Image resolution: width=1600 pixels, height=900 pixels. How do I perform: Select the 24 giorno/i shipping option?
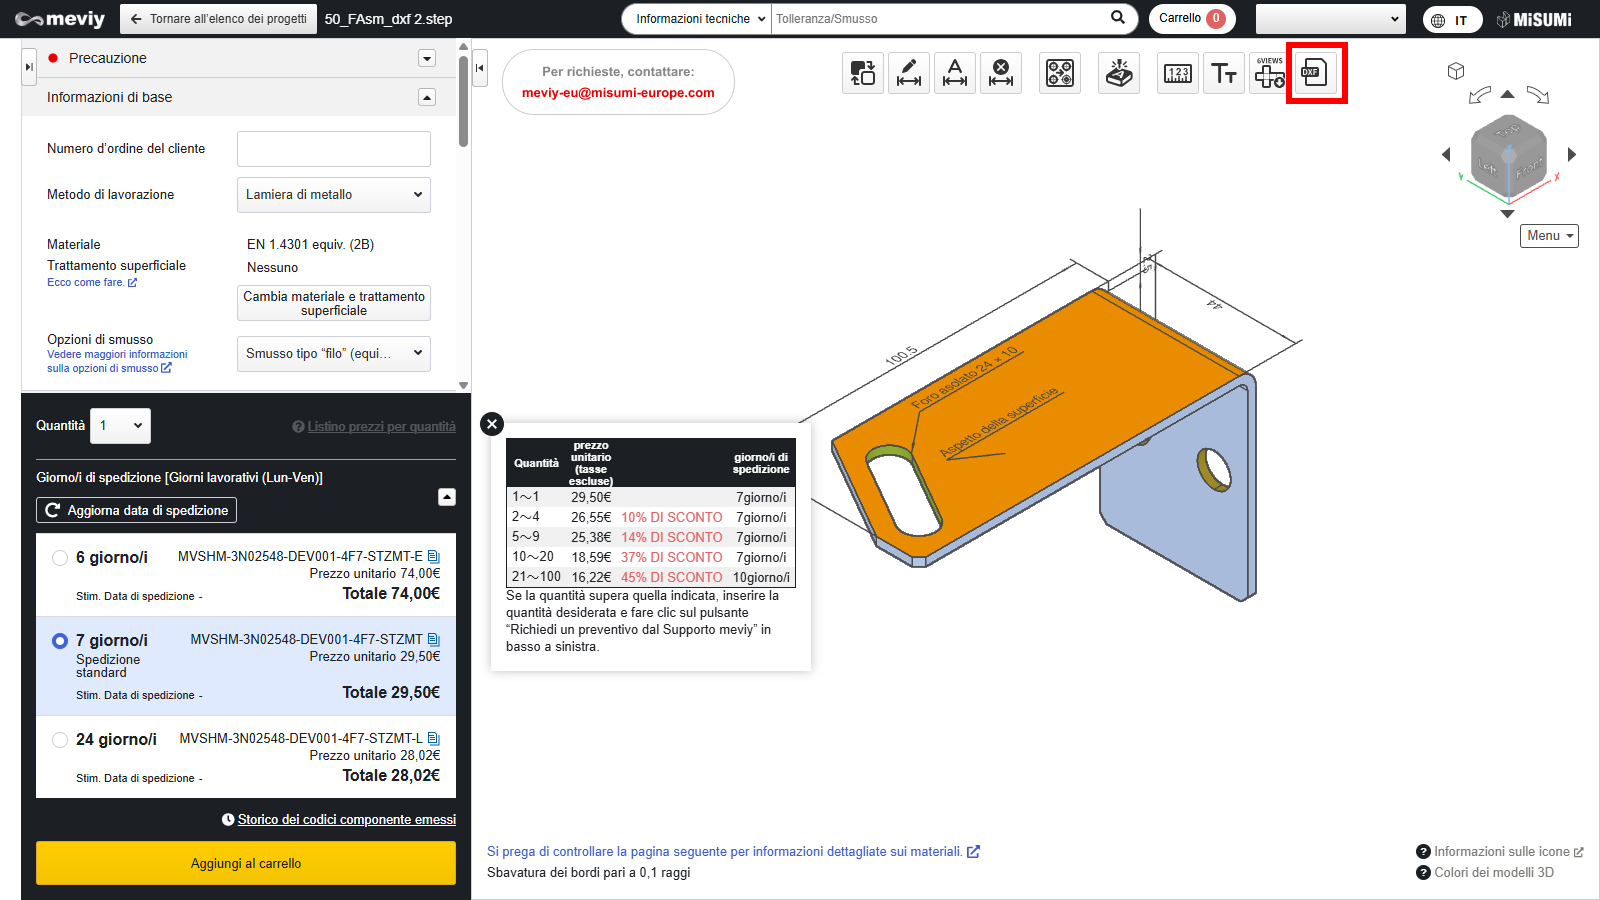click(60, 740)
